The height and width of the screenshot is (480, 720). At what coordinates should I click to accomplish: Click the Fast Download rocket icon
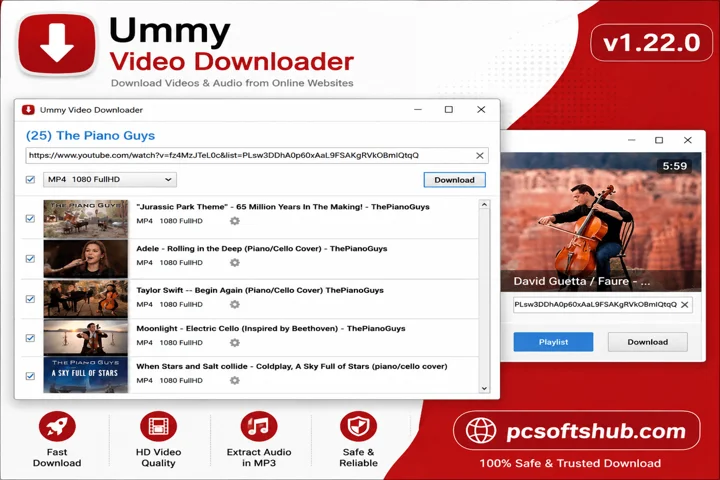click(57, 426)
